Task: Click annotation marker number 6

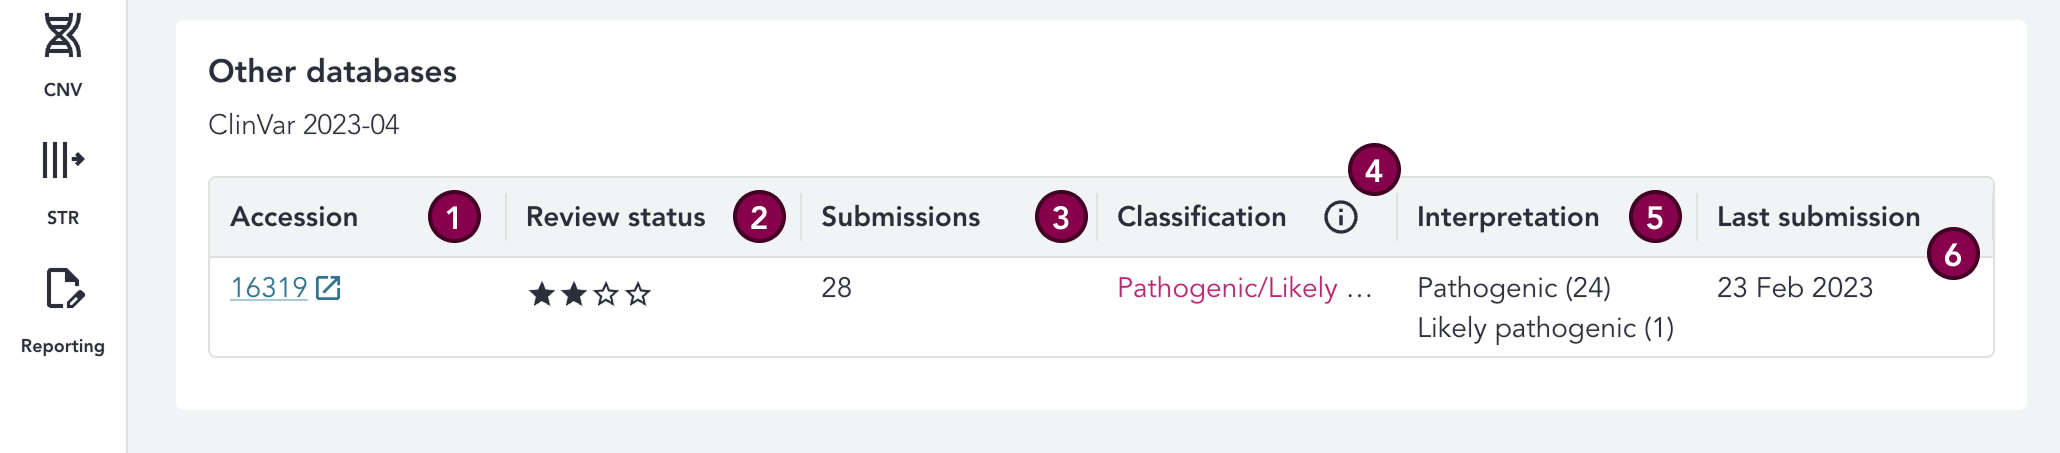Action: 1953,255
